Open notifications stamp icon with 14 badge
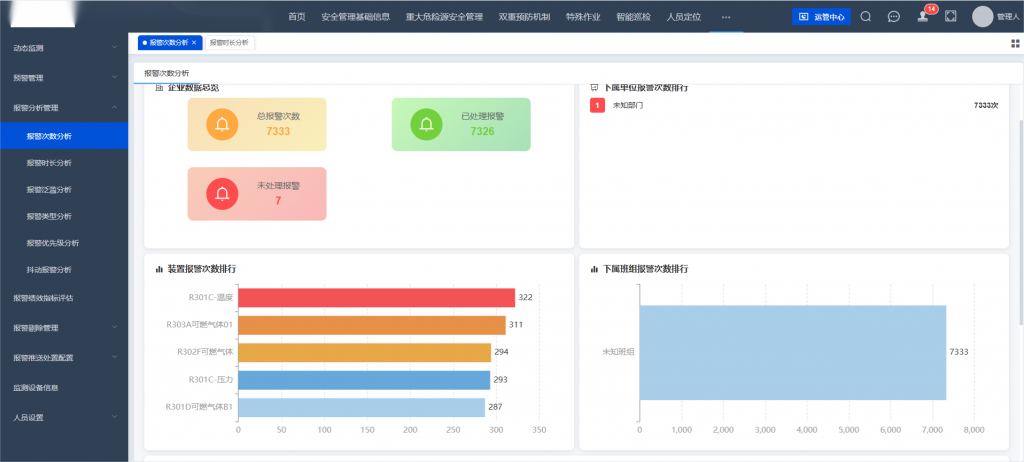 [923, 17]
